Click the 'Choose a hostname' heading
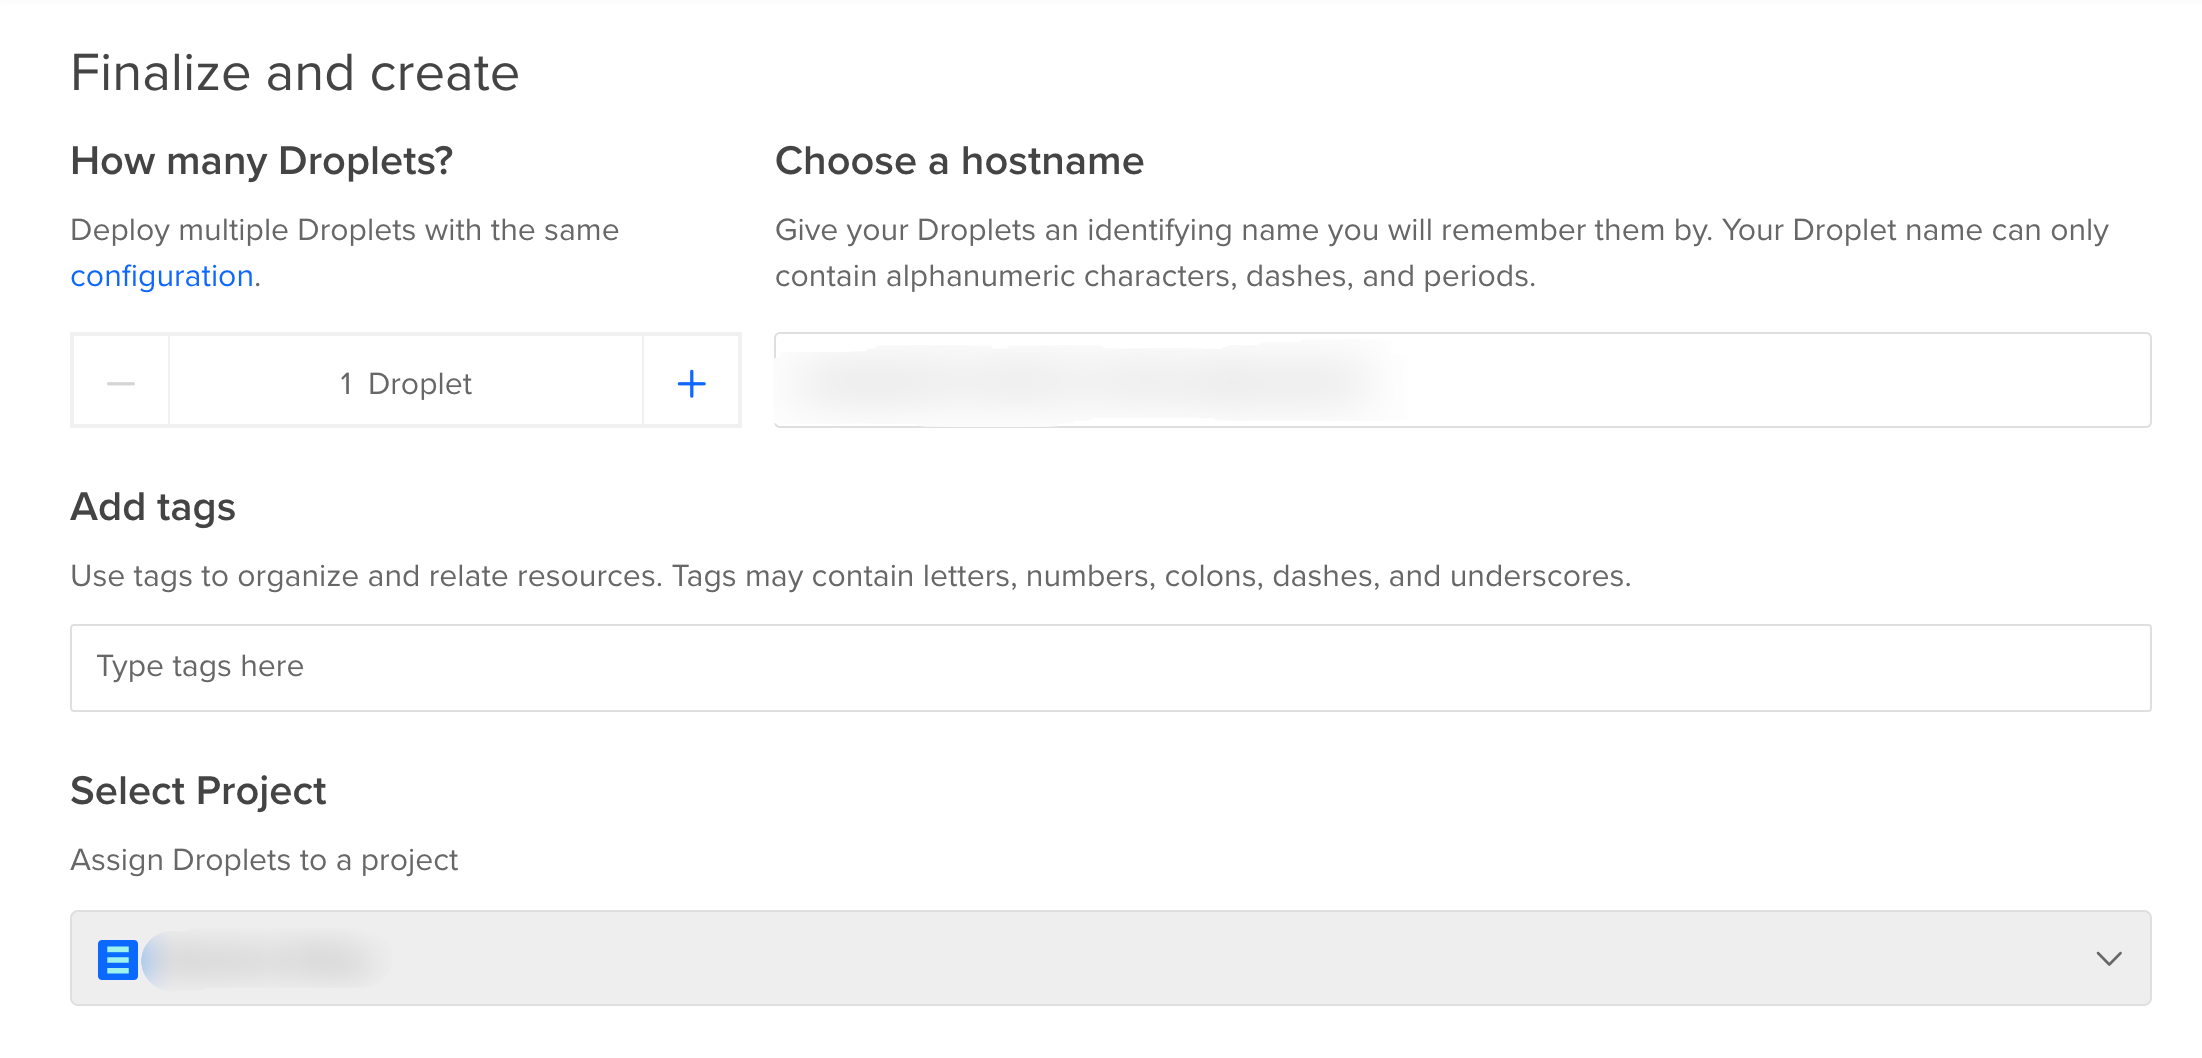This screenshot has height=1058, width=2202. tap(959, 161)
